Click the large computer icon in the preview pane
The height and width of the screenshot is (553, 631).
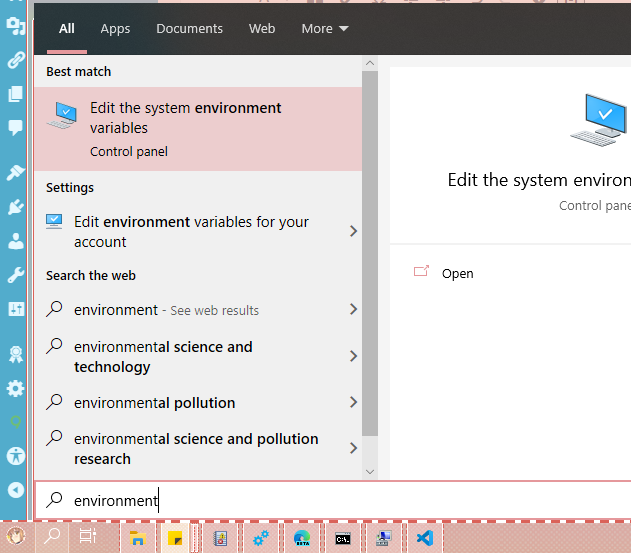click(600, 120)
